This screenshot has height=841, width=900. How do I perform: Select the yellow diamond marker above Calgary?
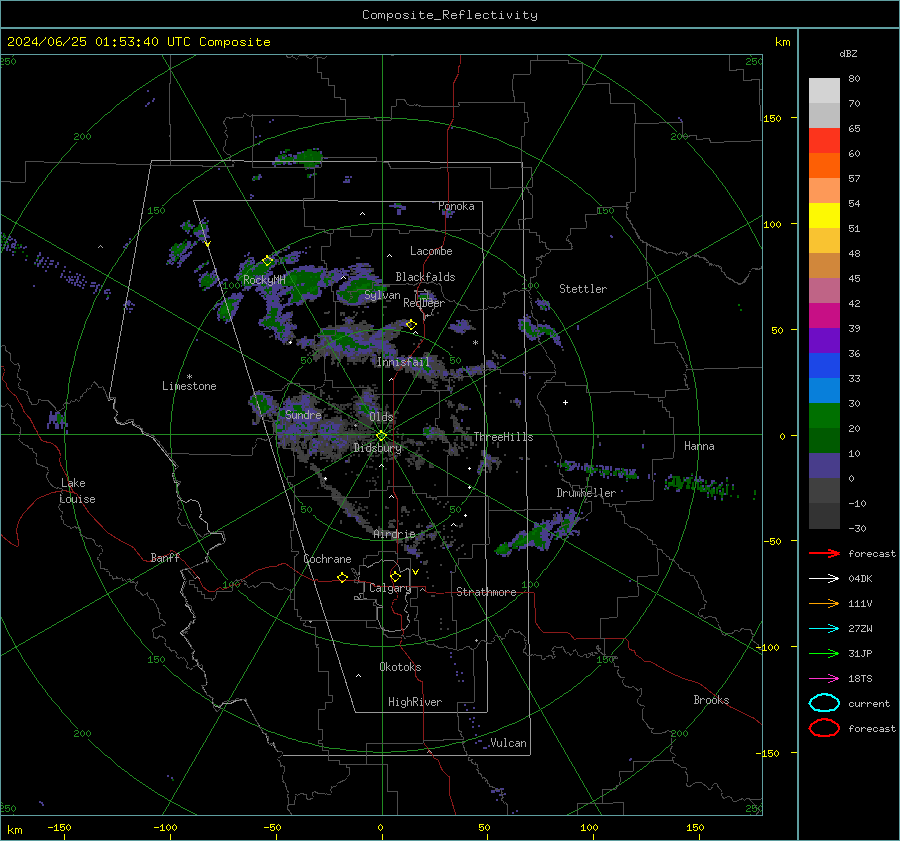[x=395, y=576]
